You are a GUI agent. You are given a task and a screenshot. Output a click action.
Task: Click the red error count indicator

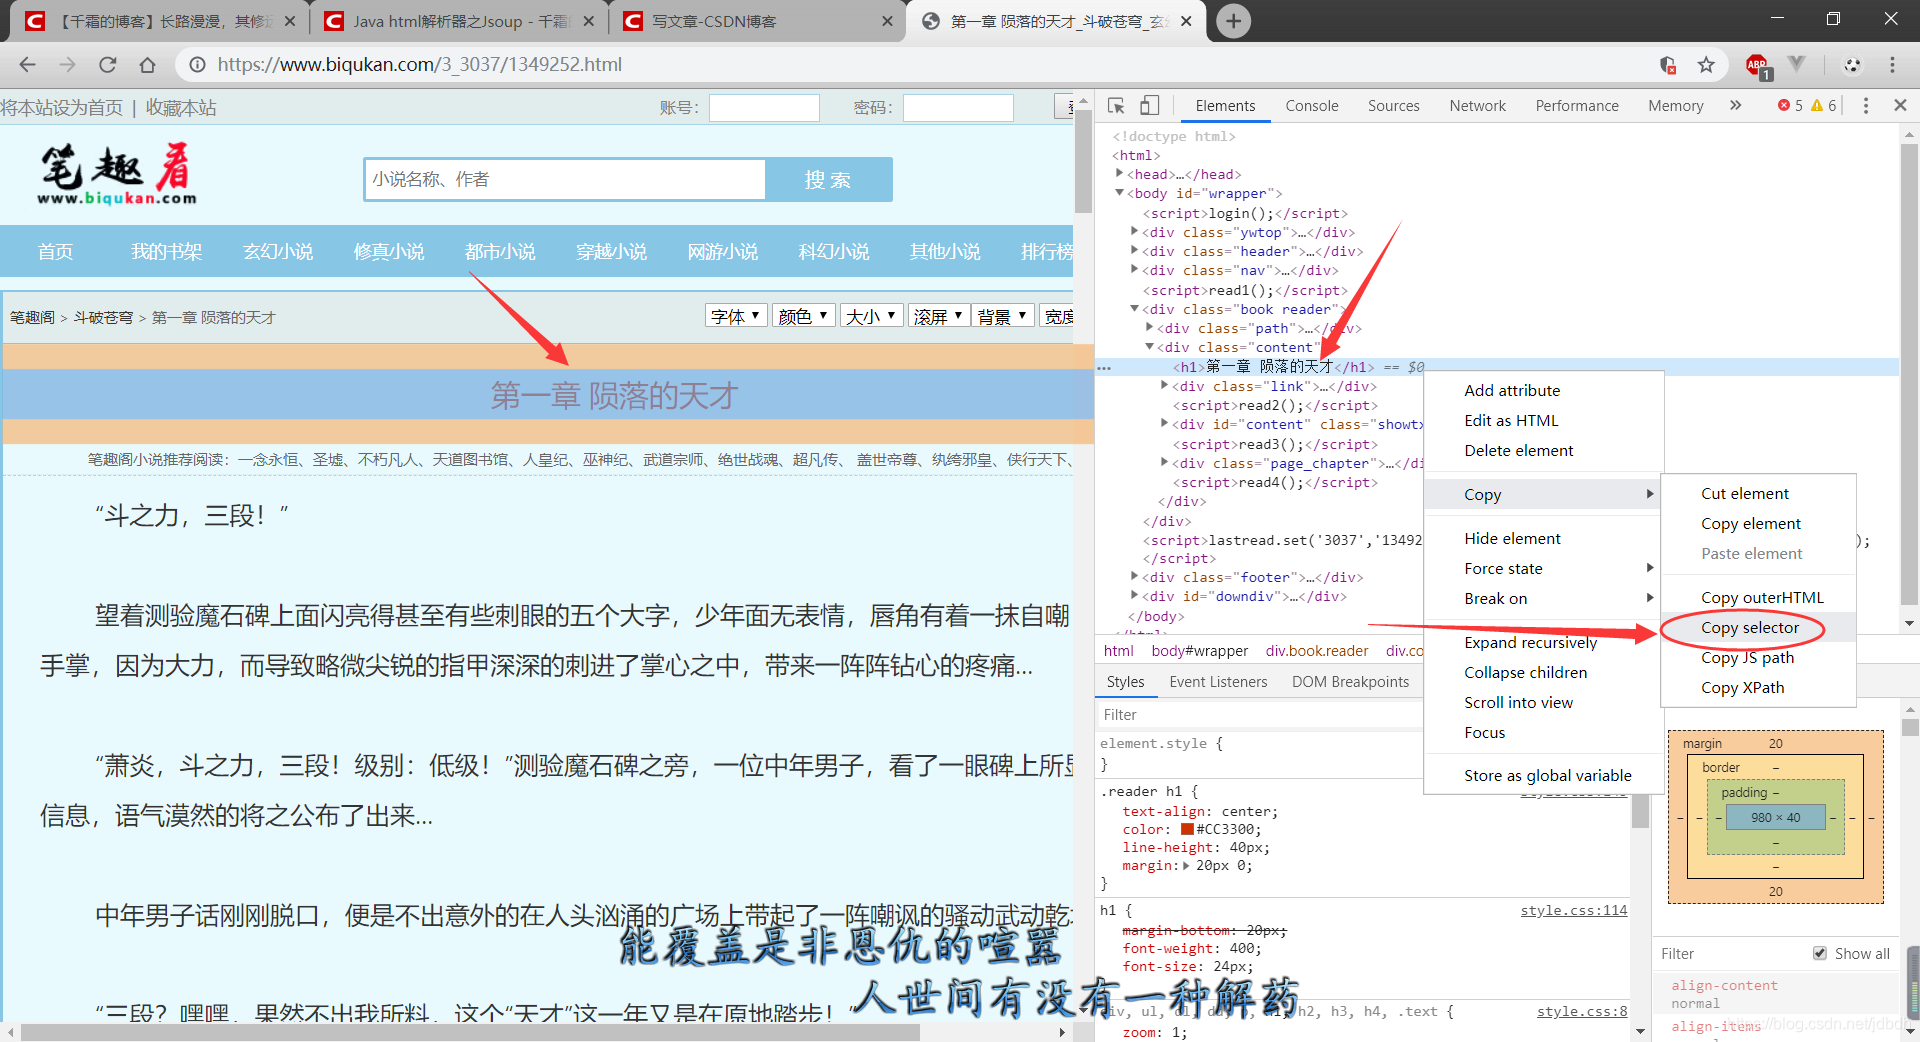click(x=1790, y=105)
